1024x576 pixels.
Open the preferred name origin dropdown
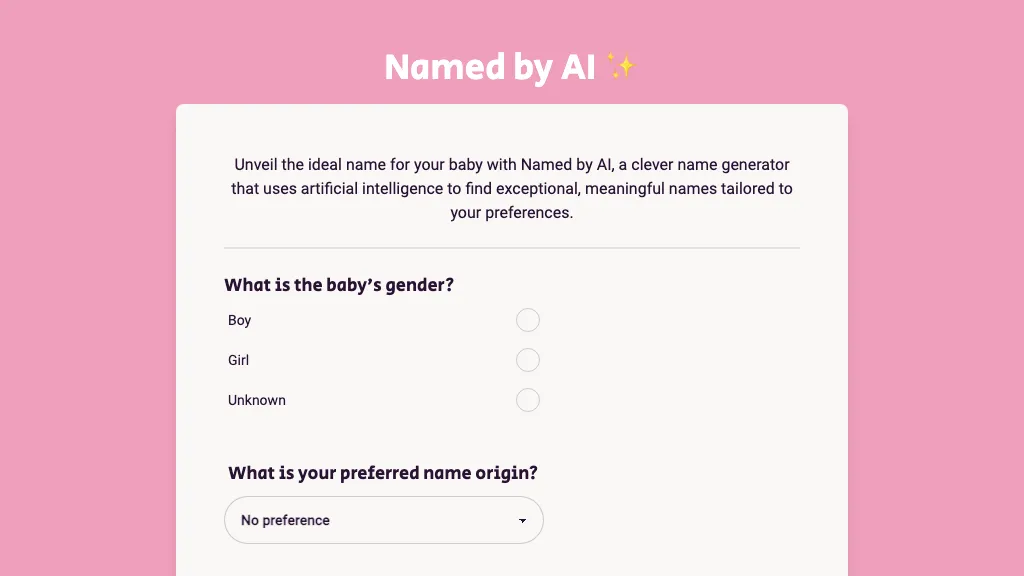click(384, 520)
